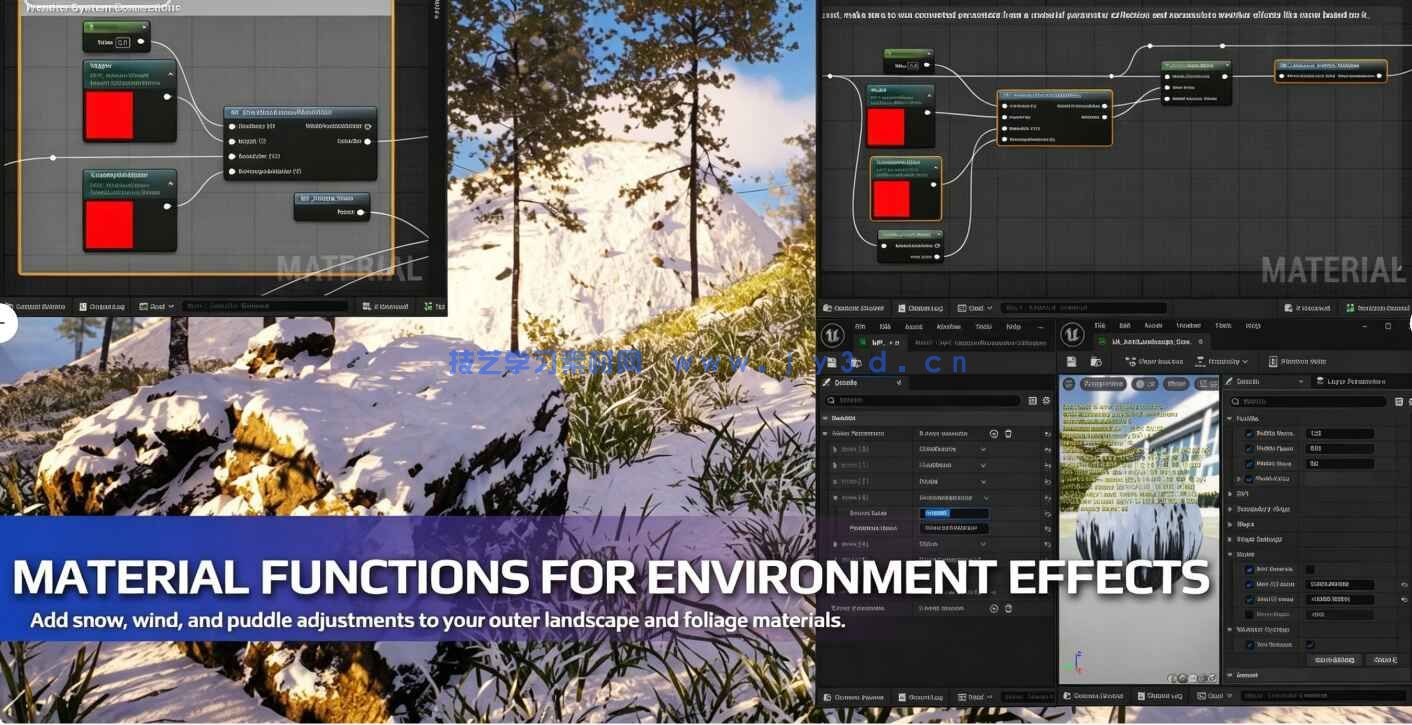
Task: Click the Unreal Engine logo above the preview viewport
Action: (1072, 334)
